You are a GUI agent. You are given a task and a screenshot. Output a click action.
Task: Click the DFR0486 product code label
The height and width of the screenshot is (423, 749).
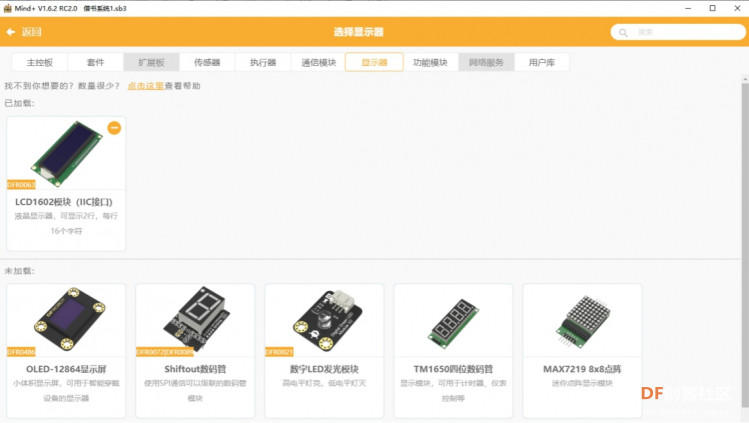(x=21, y=352)
